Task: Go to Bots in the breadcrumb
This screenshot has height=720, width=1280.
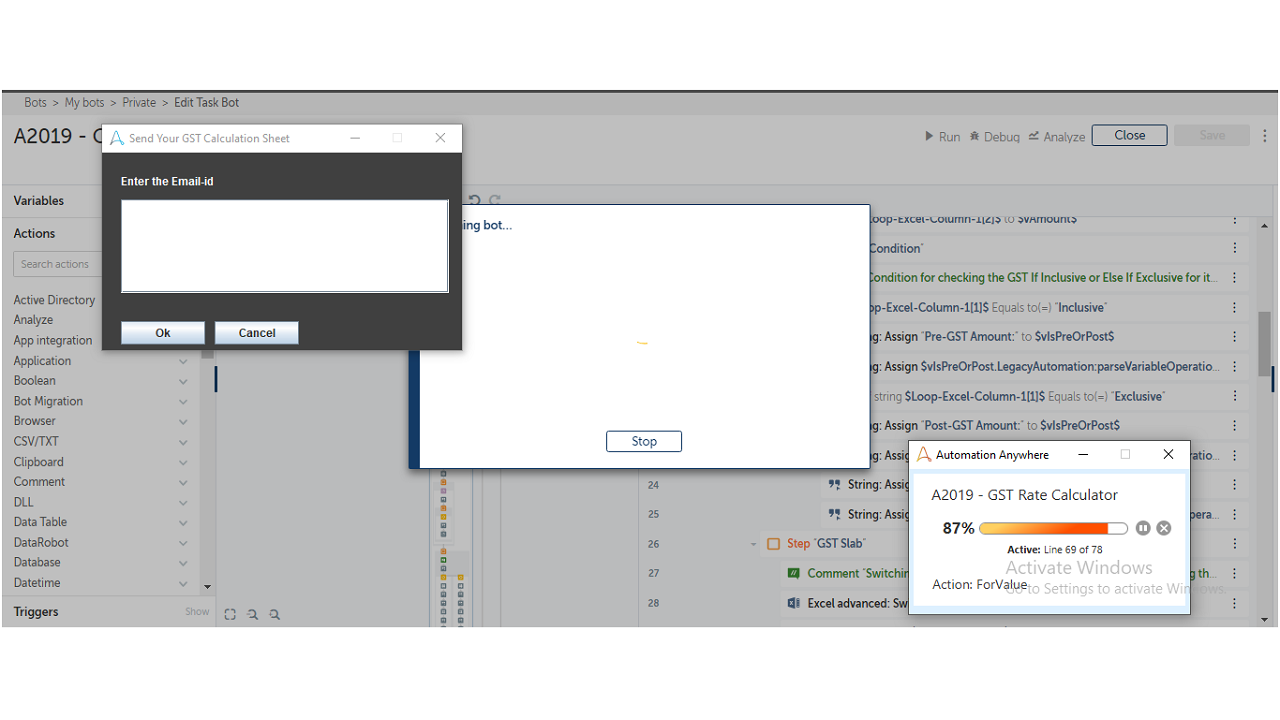Action: [x=36, y=103]
